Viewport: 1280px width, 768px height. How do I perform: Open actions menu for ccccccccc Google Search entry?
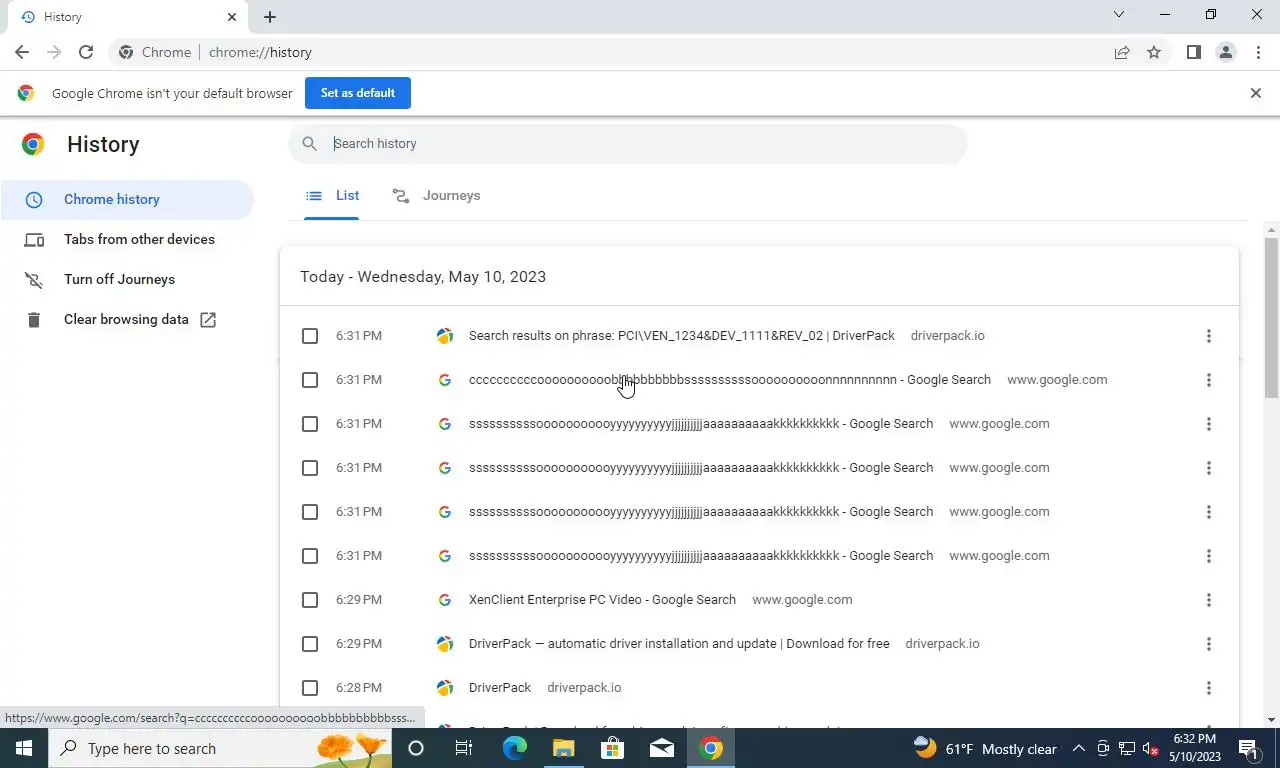tap(1209, 380)
